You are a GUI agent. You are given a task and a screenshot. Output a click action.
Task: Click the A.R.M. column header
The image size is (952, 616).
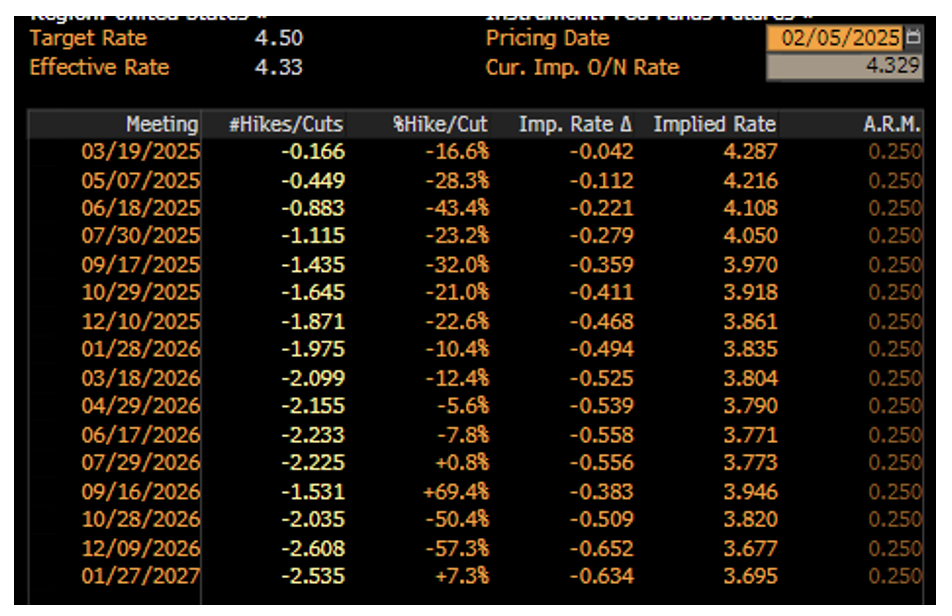892,125
